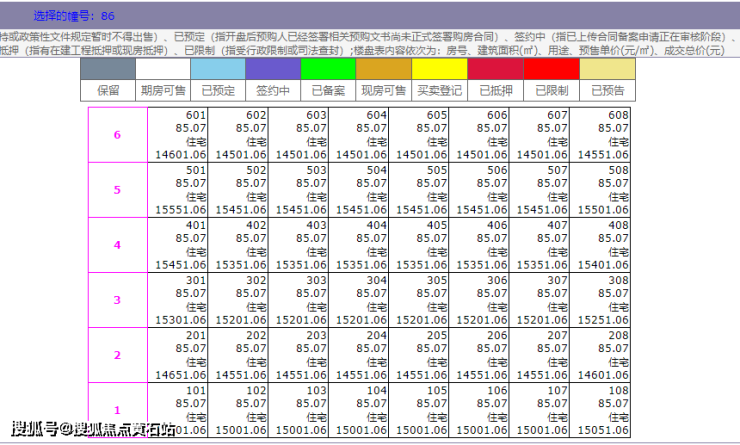Open room 505 cell

[419, 190]
